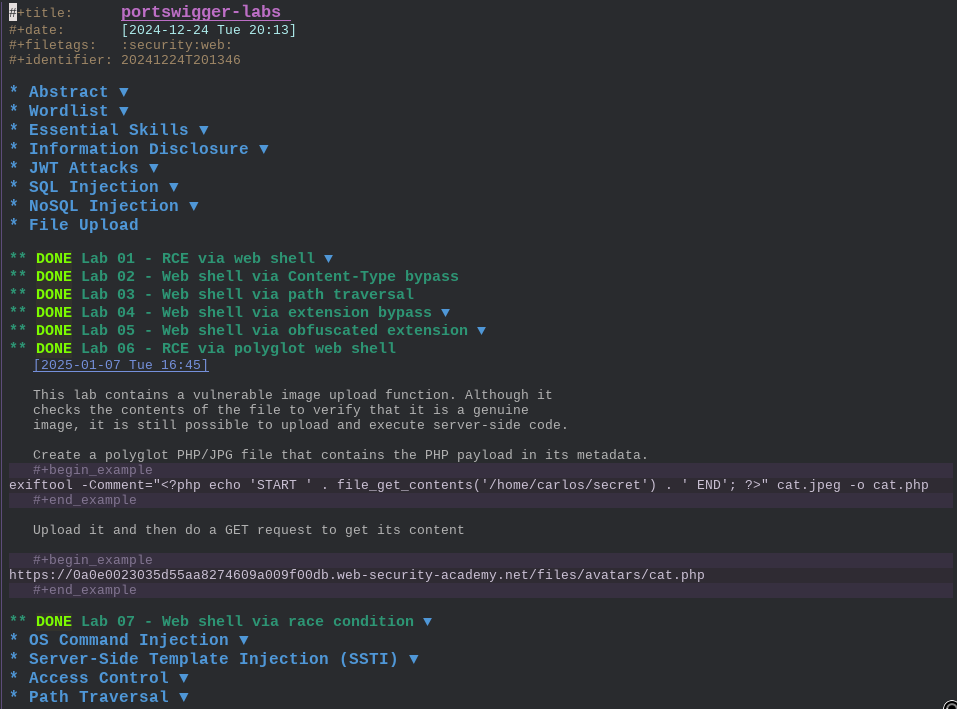Expand Access Control fold arrow
Viewport: 957px width, 709px height.
click(x=184, y=678)
